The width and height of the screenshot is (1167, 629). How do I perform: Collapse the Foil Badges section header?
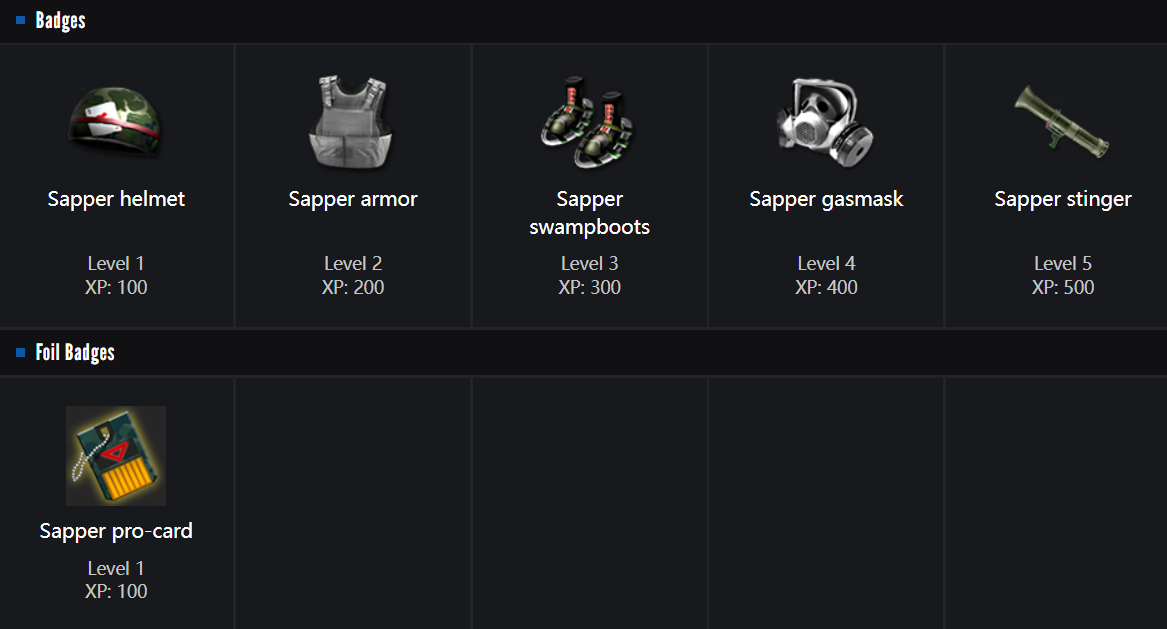[75, 352]
